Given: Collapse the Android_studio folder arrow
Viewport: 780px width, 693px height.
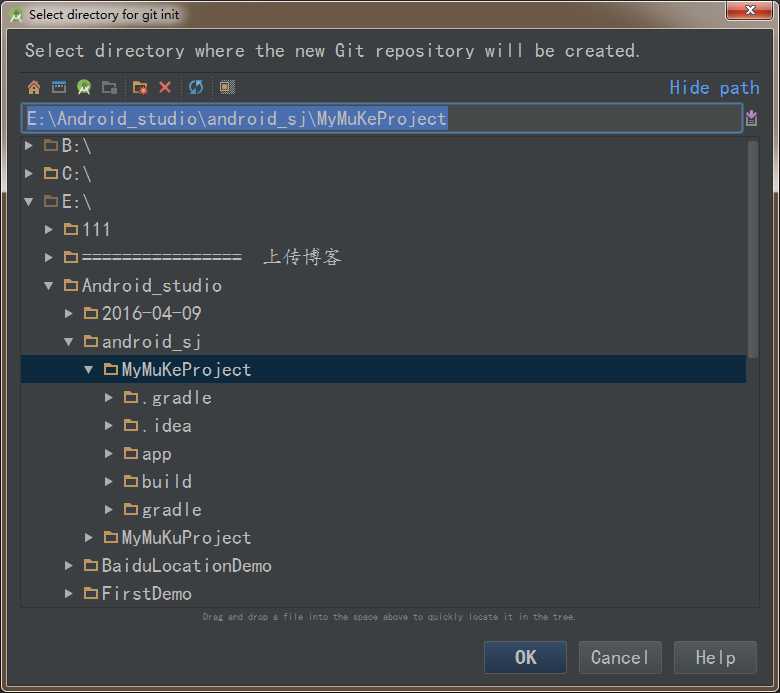Looking at the screenshot, I should click(48, 286).
